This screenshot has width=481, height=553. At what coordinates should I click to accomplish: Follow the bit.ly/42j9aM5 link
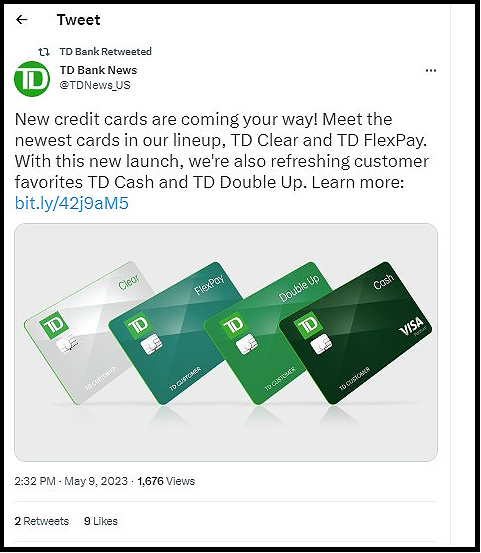pyautogui.click(x=72, y=203)
